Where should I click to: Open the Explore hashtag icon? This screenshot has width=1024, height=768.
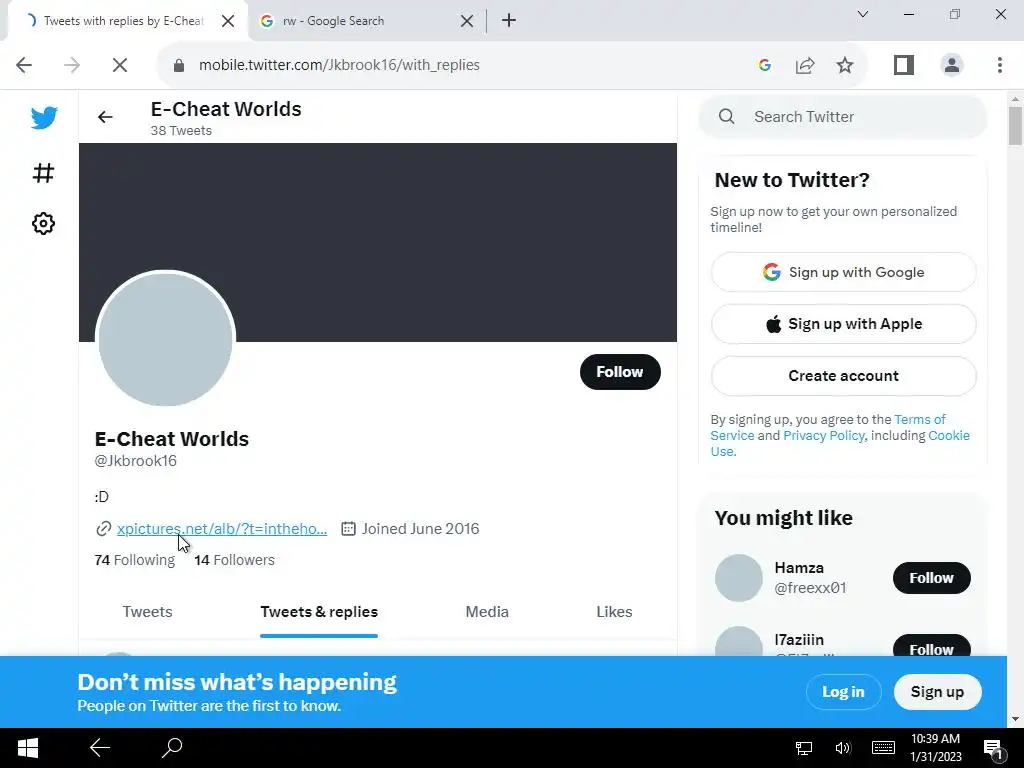point(43,173)
